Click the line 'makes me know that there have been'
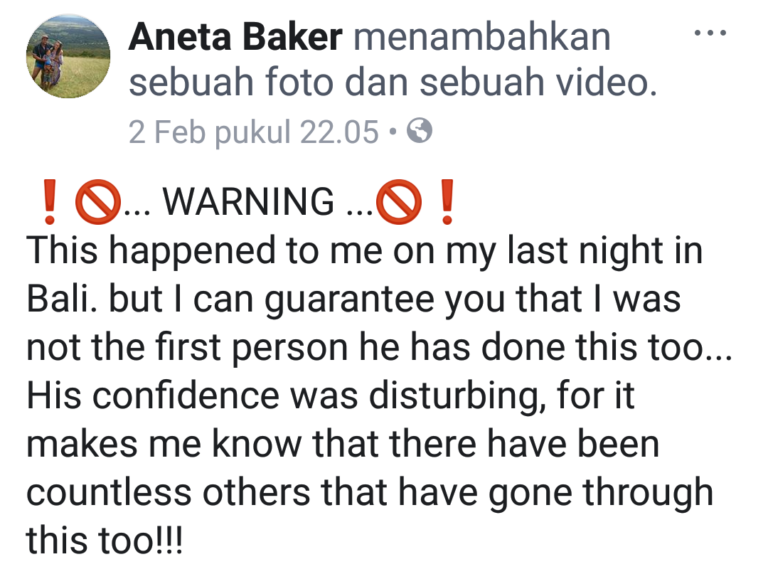Viewport: 768px width, 579px height. point(342,444)
